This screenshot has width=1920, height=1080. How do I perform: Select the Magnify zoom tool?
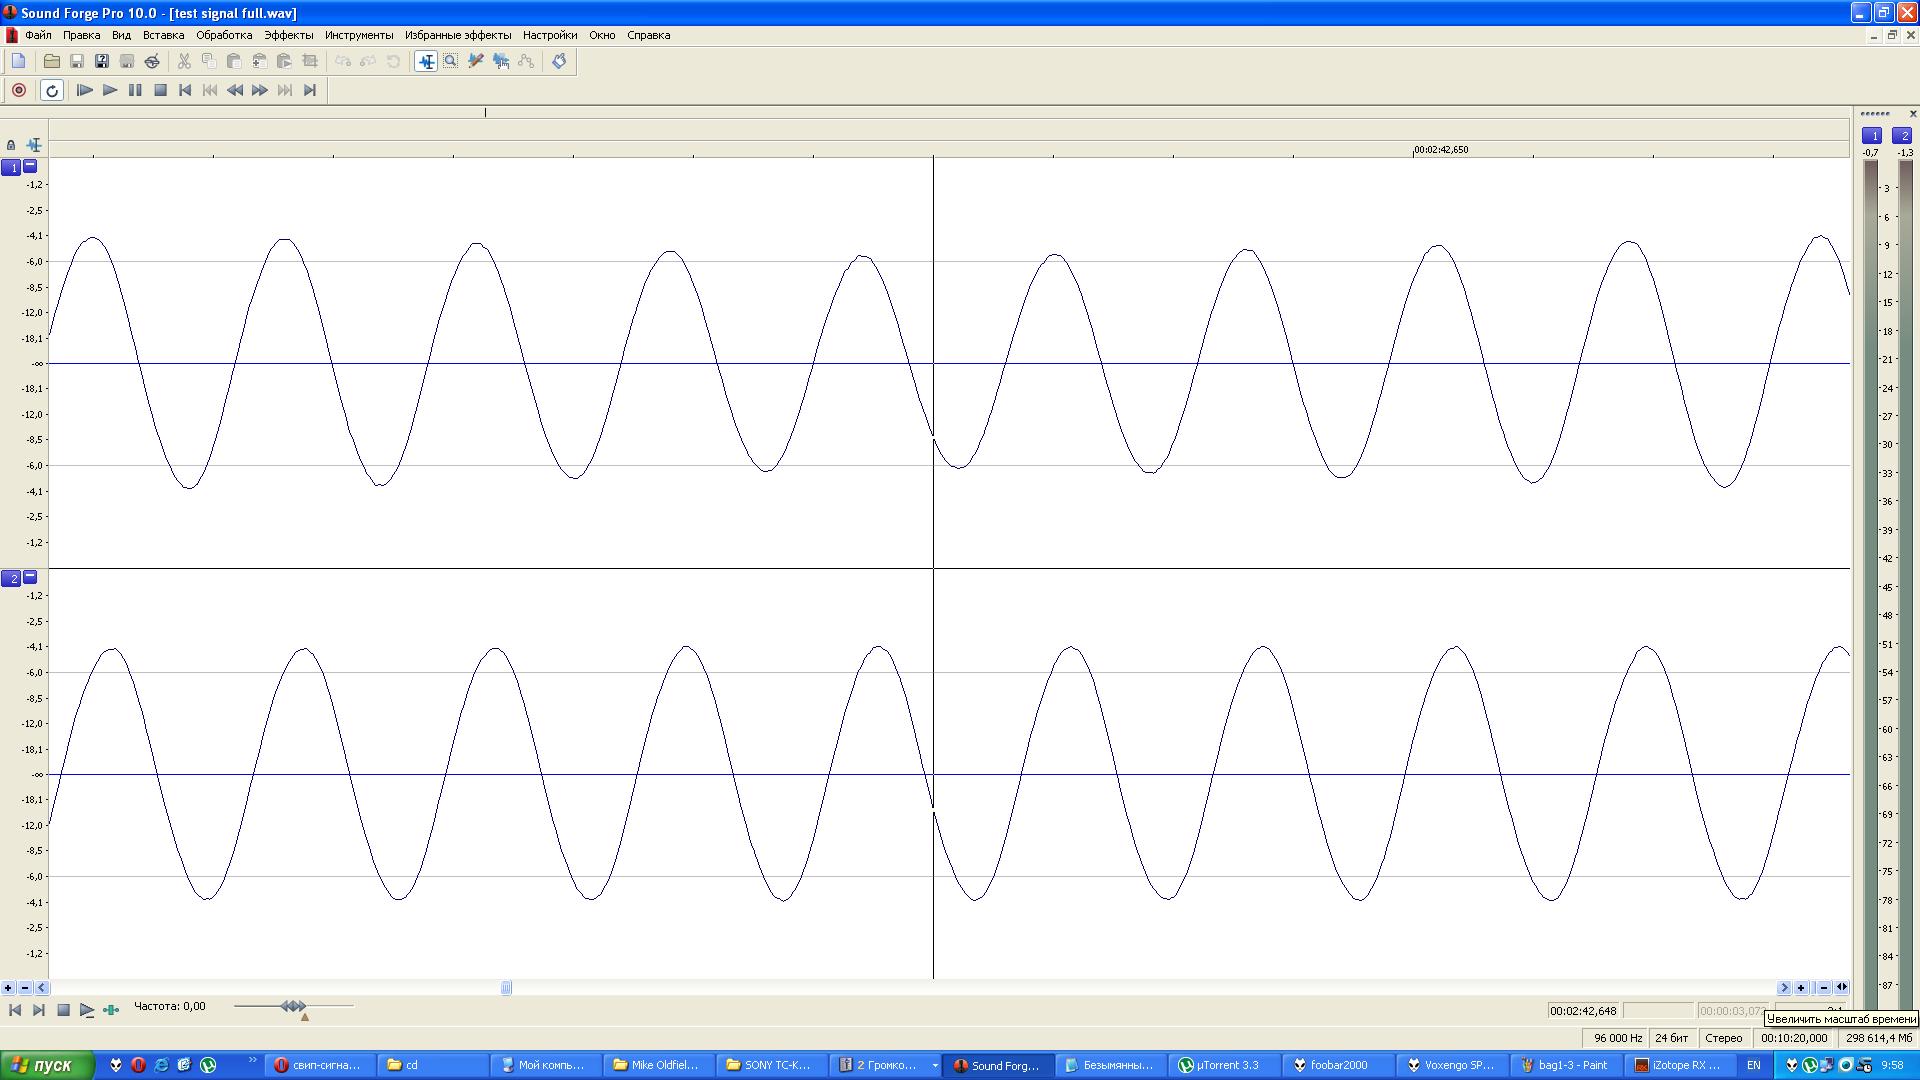(x=451, y=61)
